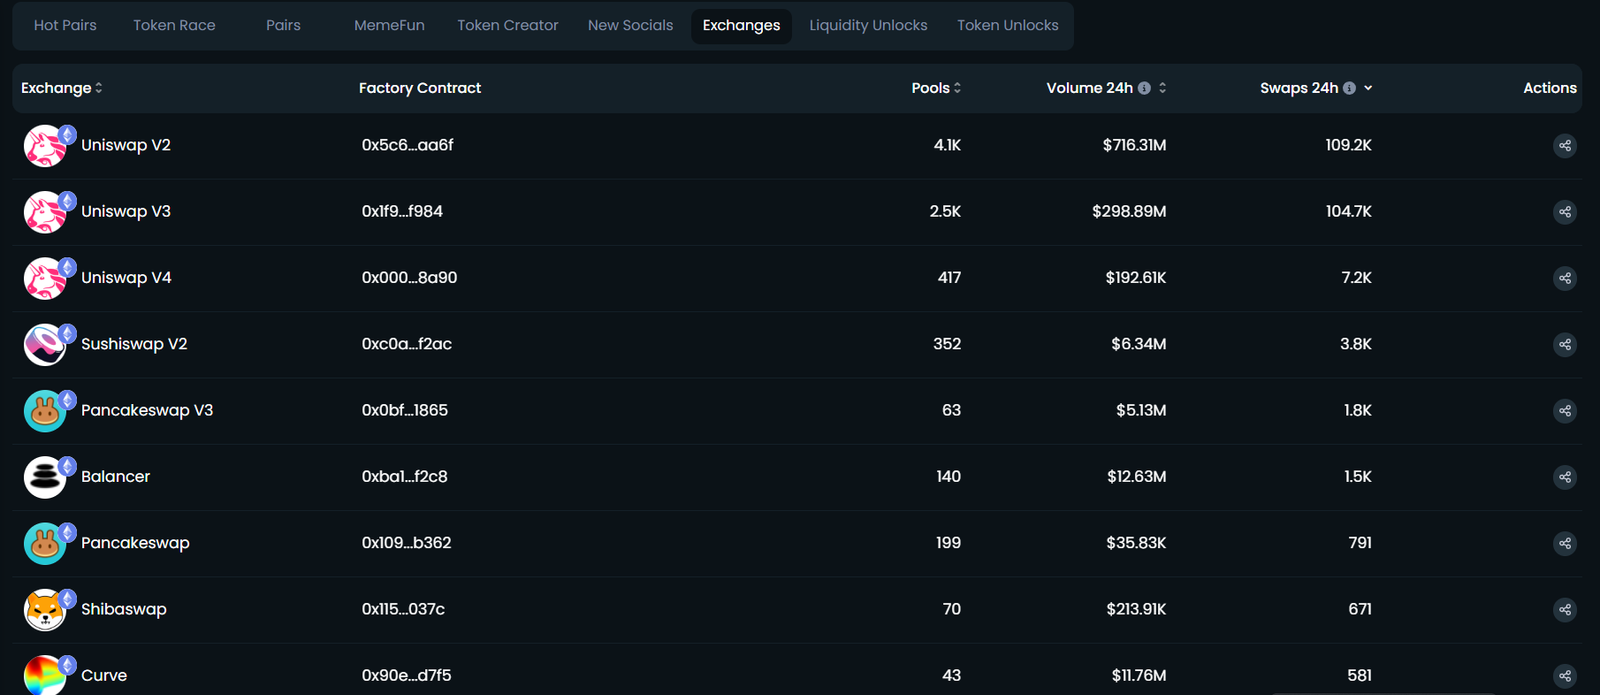1600x695 pixels.
Task: Open Uniswap V2 exchange name
Action: [126, 146]
